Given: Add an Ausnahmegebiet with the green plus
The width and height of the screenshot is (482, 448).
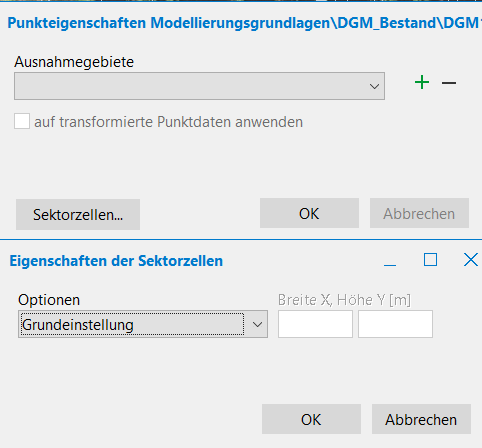Looking at the screenshot, I should click(422, 82).
